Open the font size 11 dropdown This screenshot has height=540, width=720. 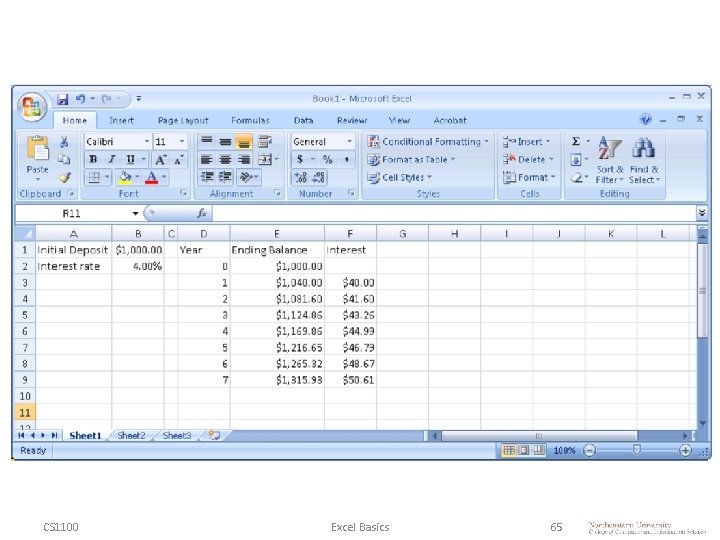[182, 141]
